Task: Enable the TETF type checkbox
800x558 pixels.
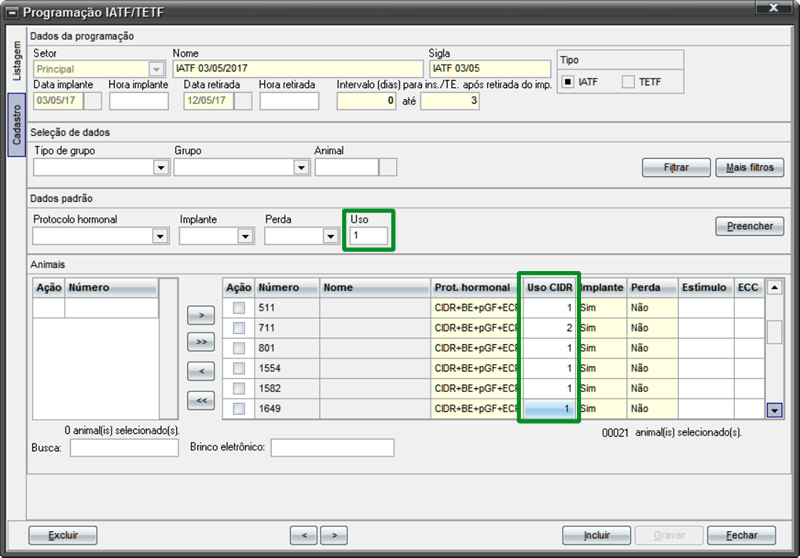Action: coord(628,82)
